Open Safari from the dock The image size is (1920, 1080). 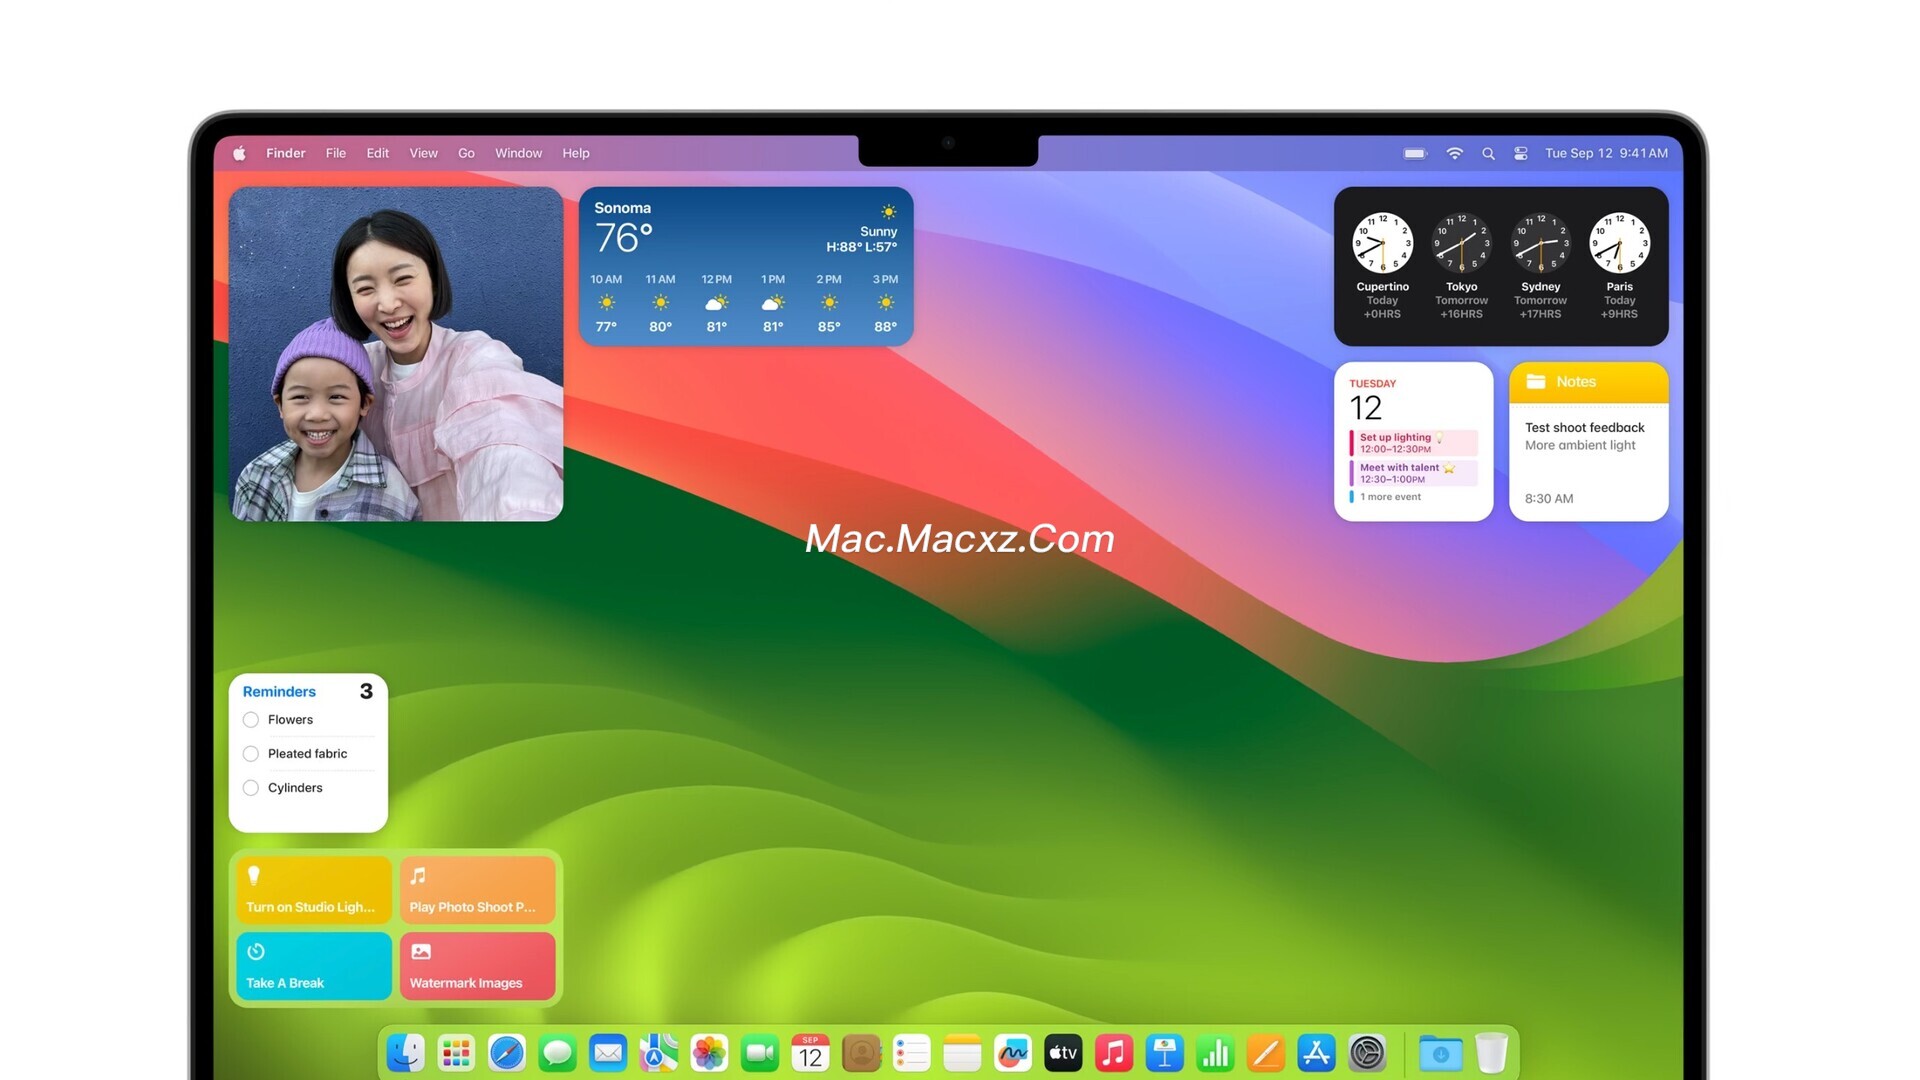coord(507,1053)
